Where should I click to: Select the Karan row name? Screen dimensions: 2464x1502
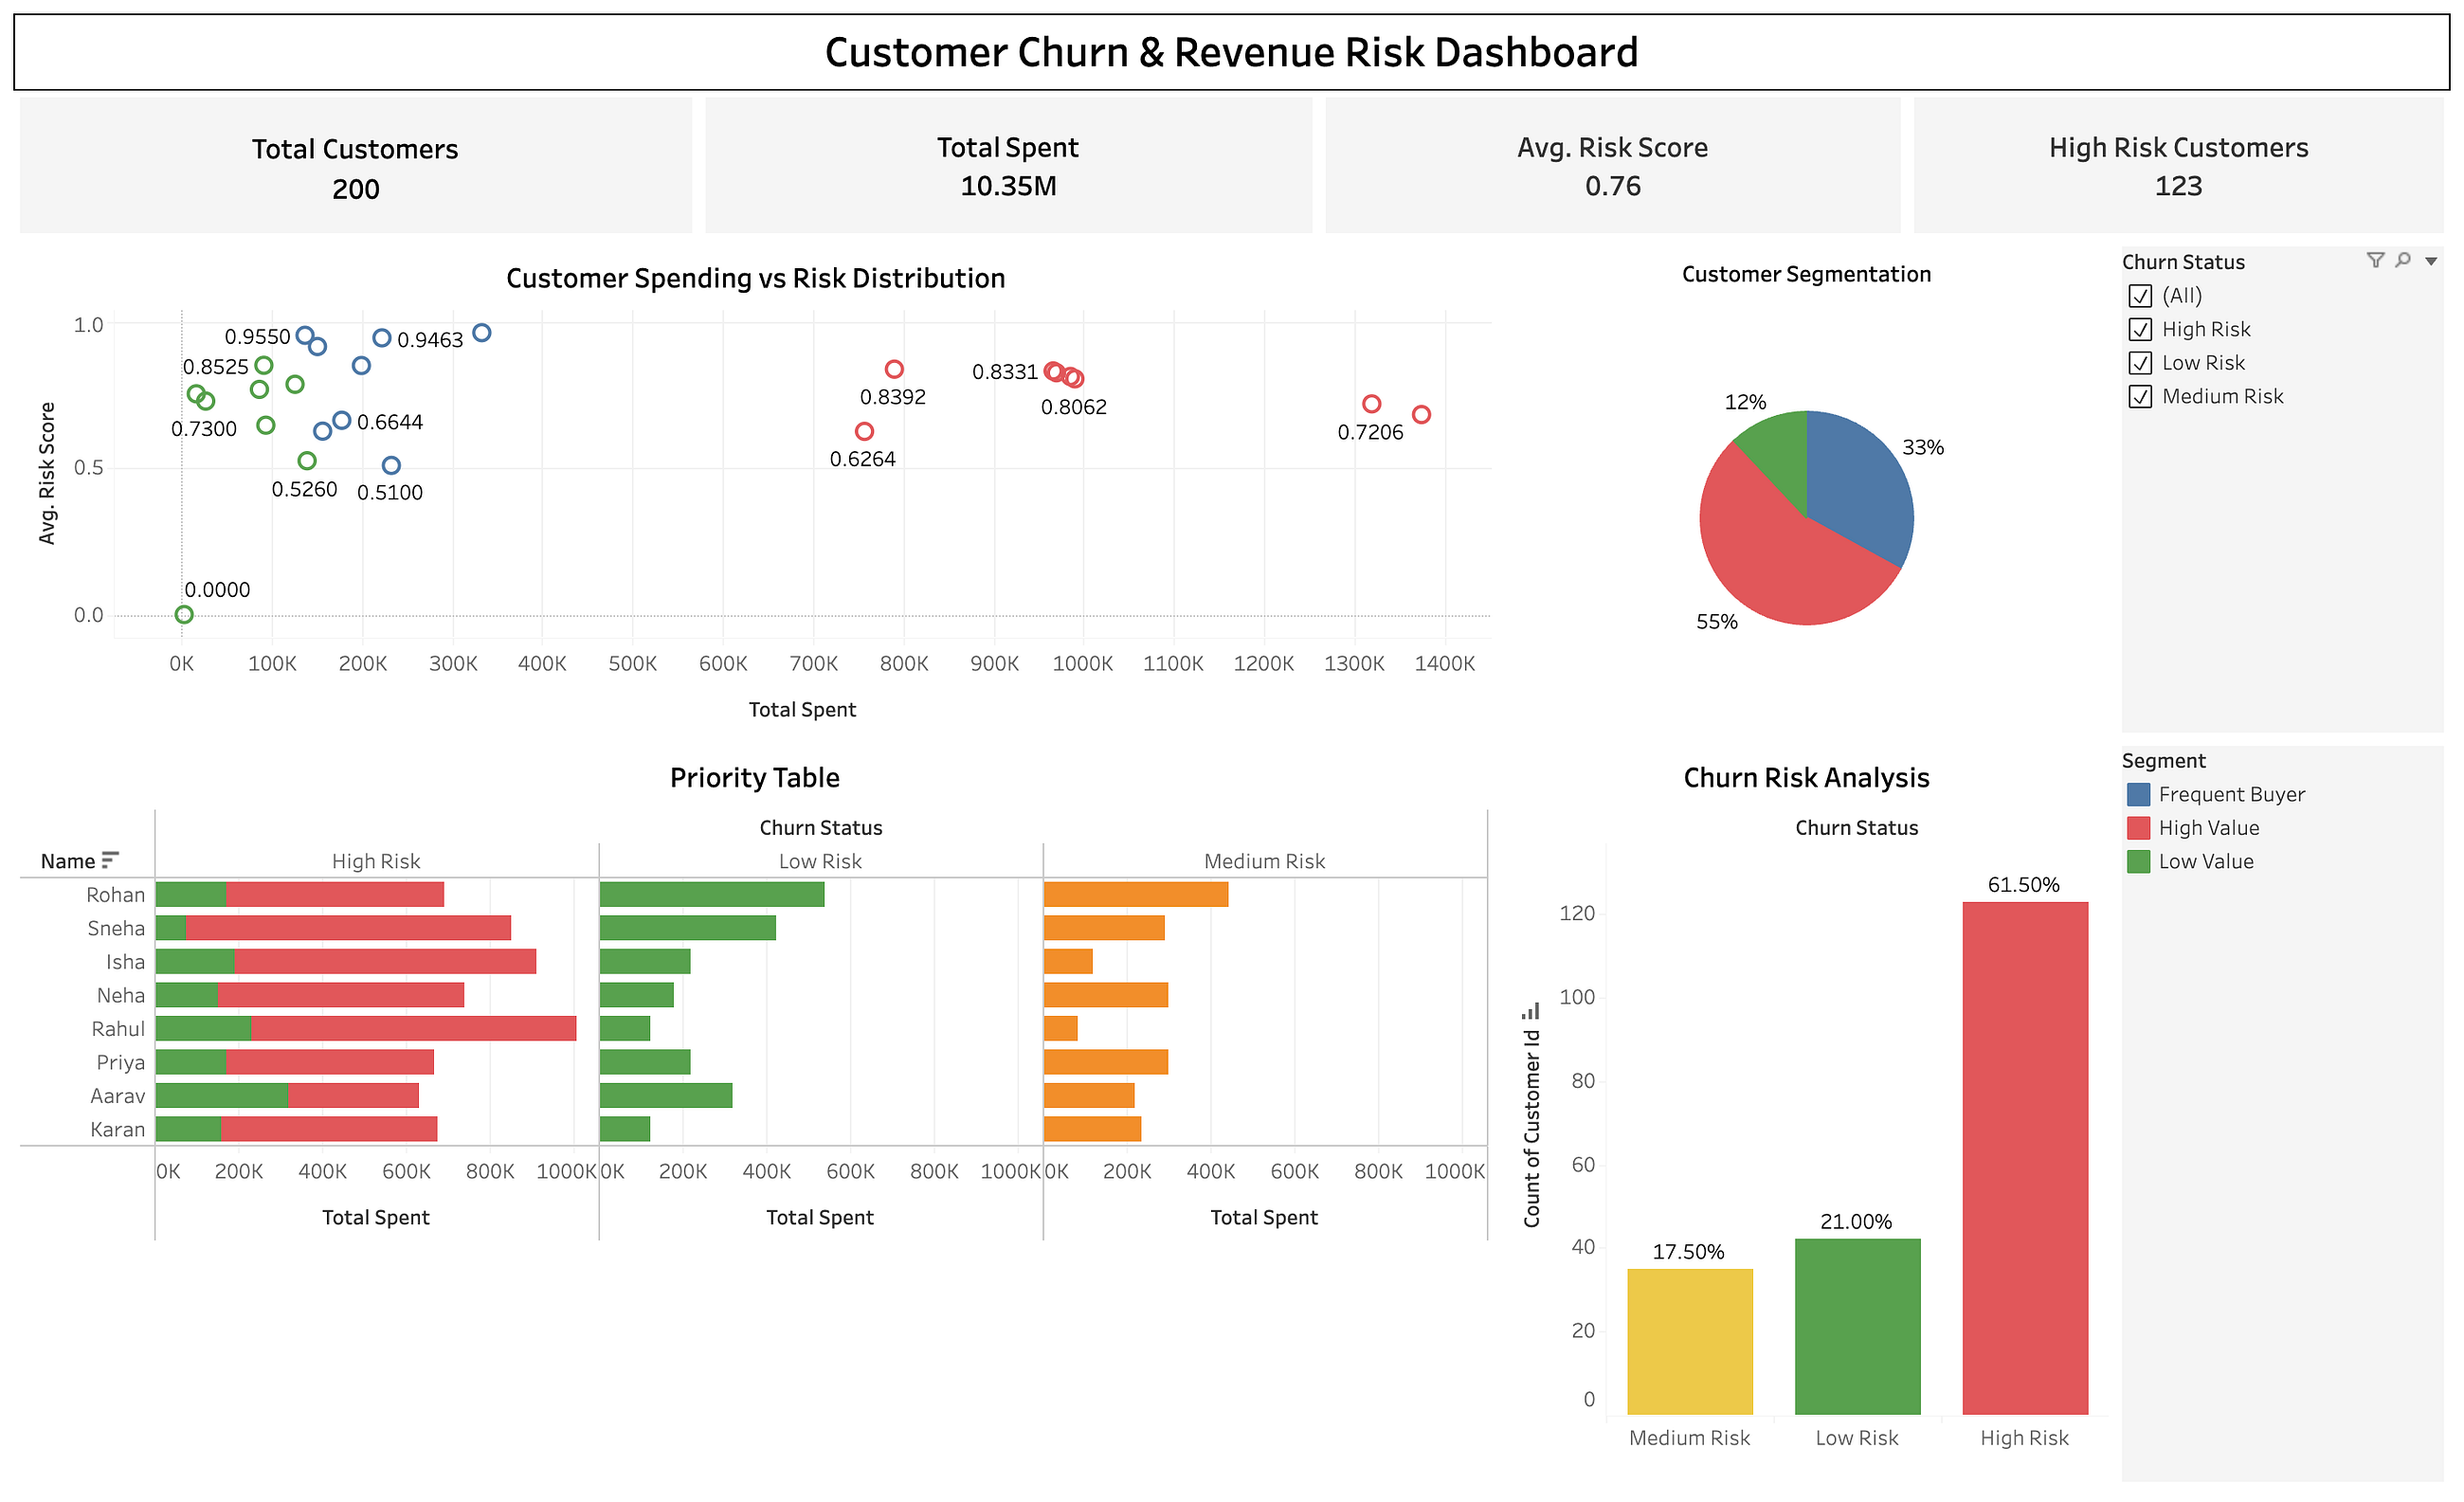tap(117, 1129)
